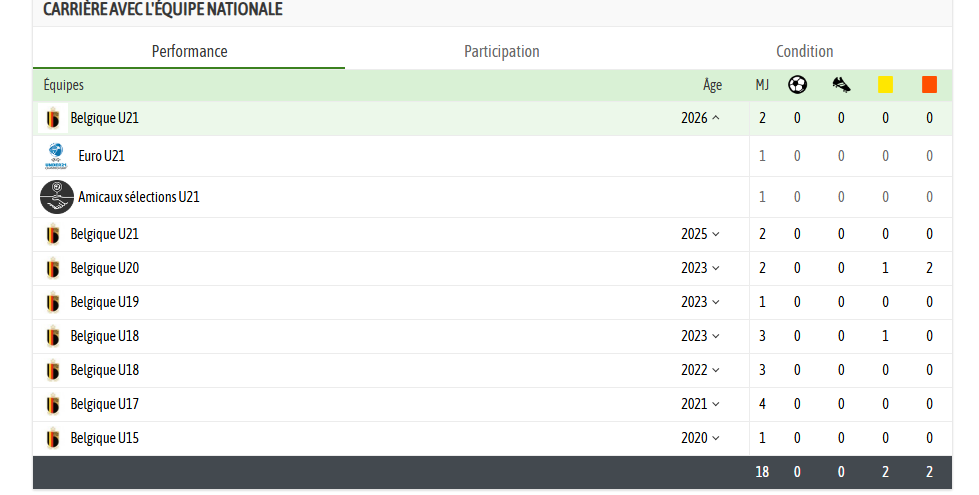Click the assists boot column icon
Screen dimensions: 979x495
[841, 84]
